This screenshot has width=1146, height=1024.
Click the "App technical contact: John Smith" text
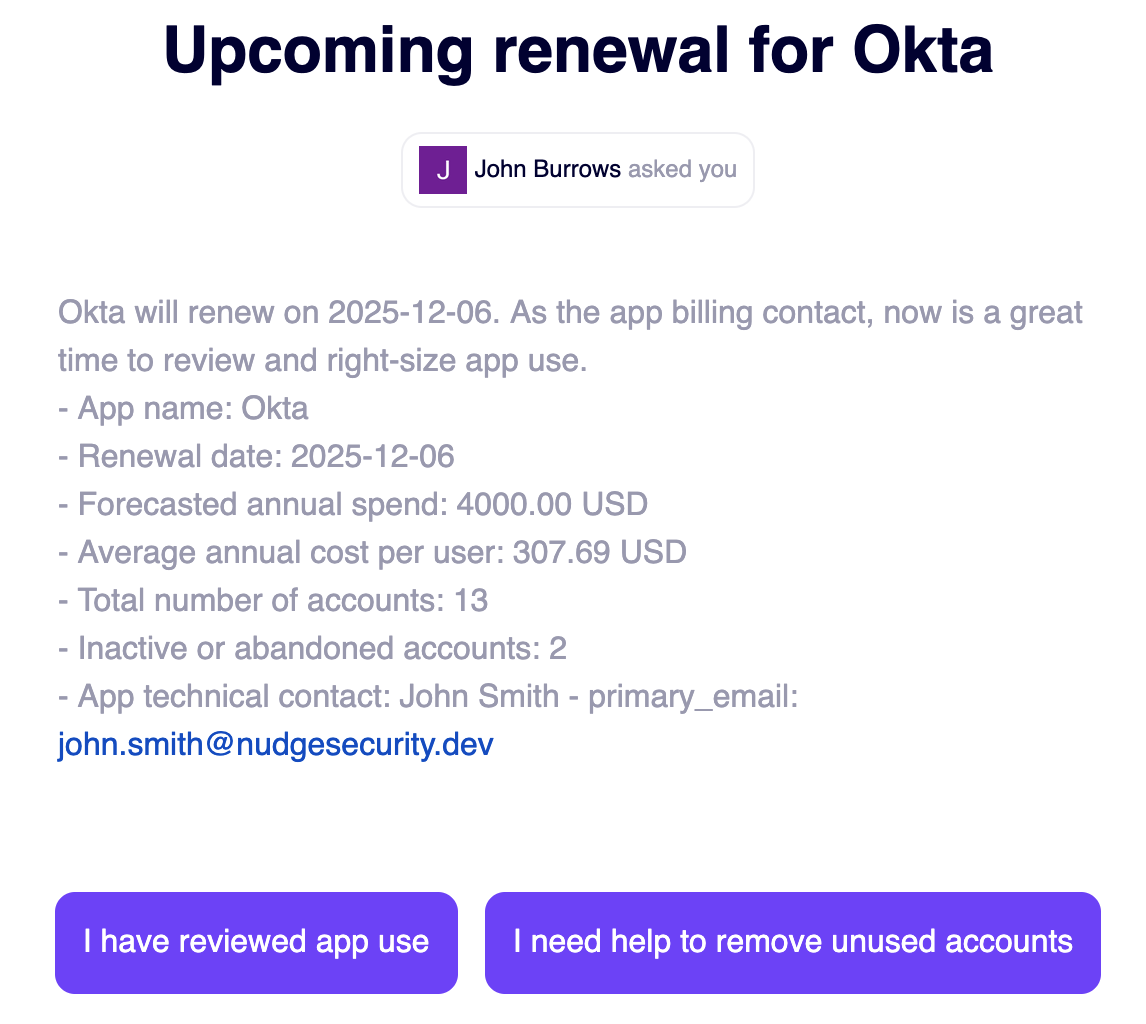[x=310, y=697]
